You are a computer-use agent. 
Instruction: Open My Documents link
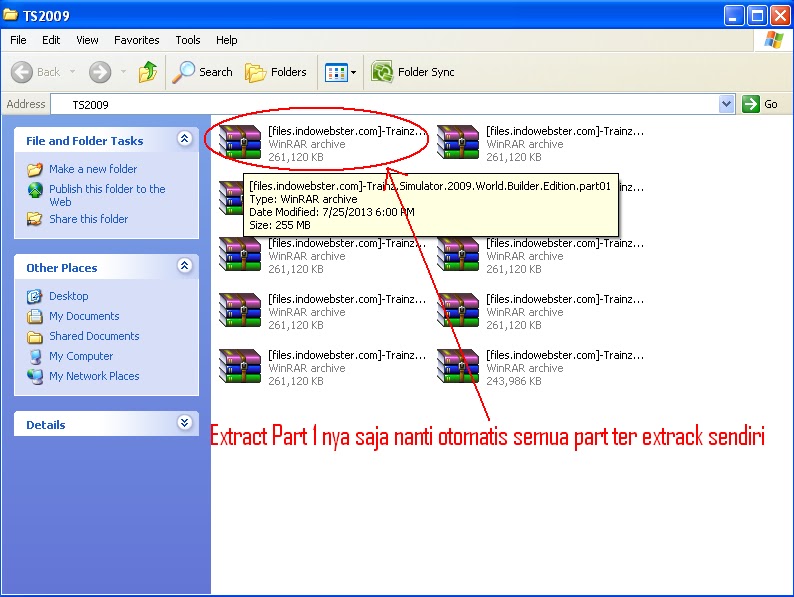coord(84,316)
